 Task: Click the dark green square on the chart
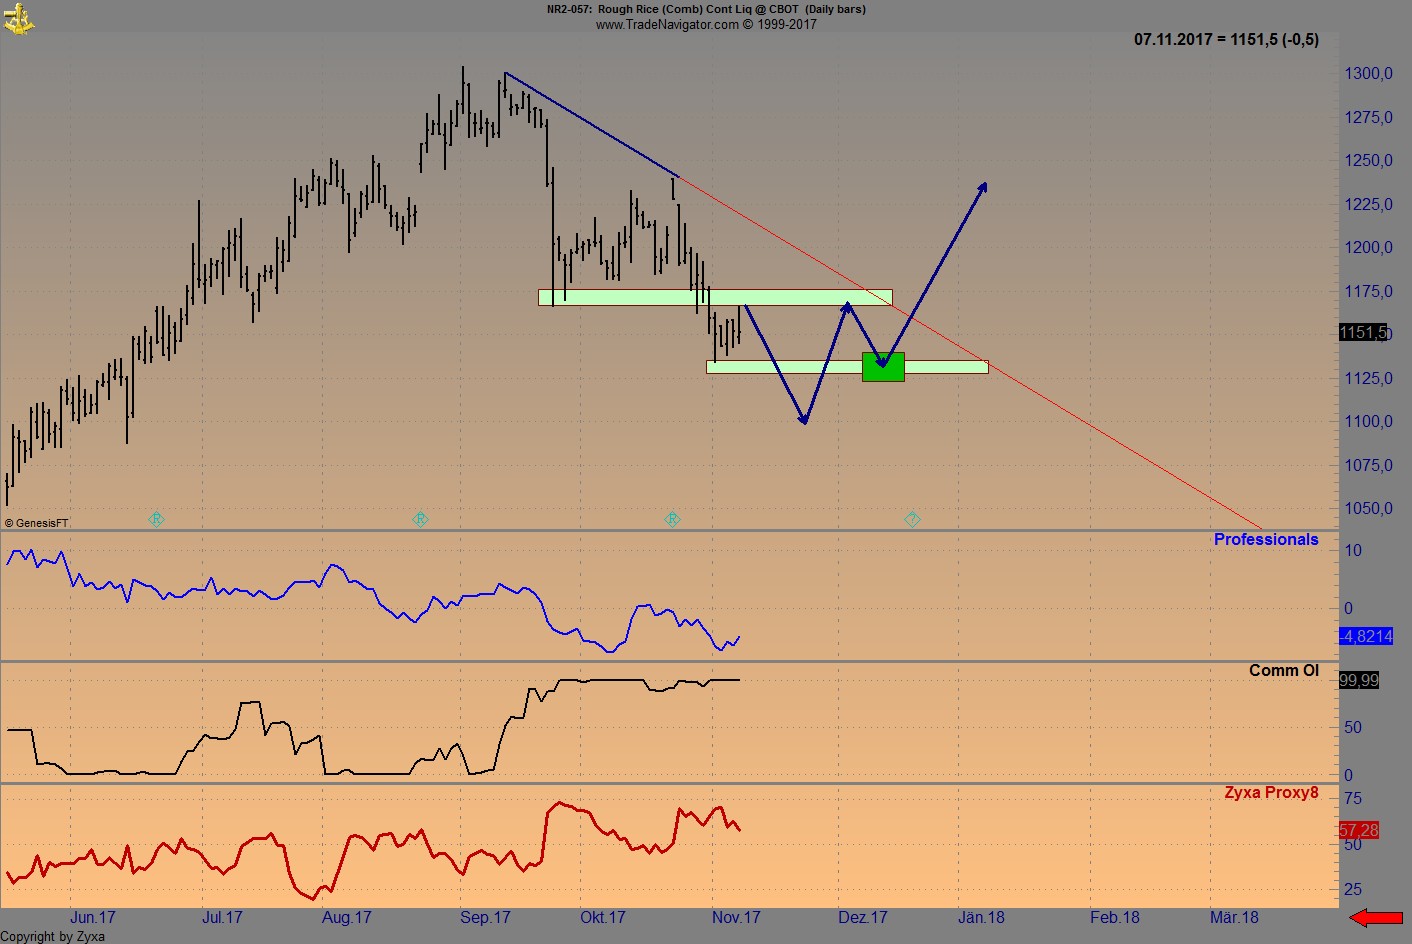click(883, 367)
